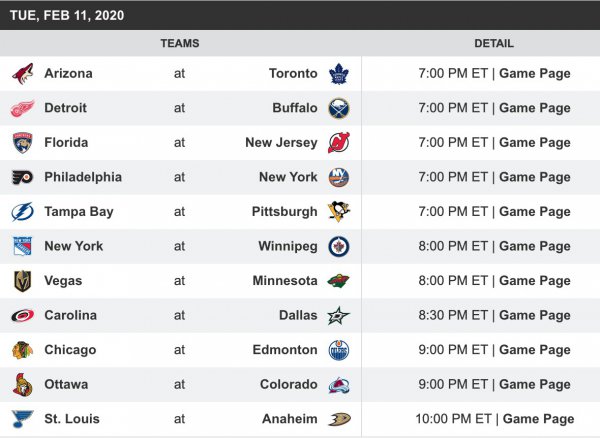
Task: Click the New Jersey Devils logo
Action: pyautogui.click(x=339, y=142)
